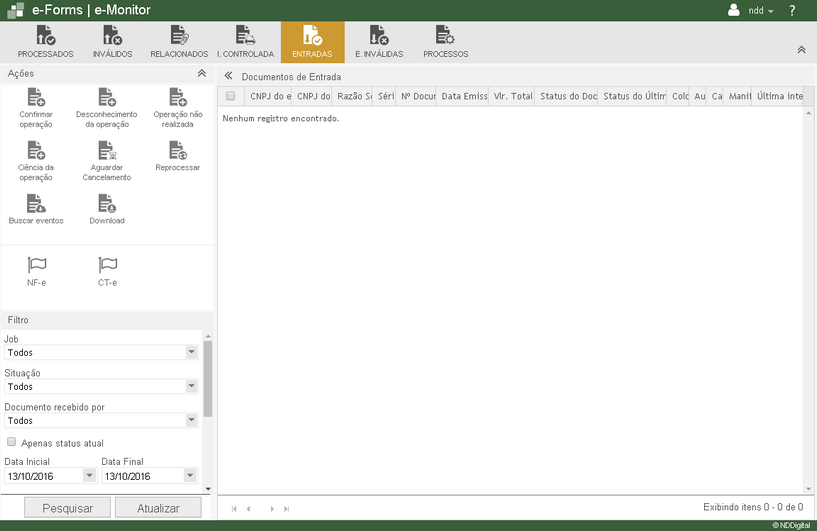Click the Confirmar operação action icon
This screenshot has width=817, height=531.
pyautogui.click(x=36, y=98)
